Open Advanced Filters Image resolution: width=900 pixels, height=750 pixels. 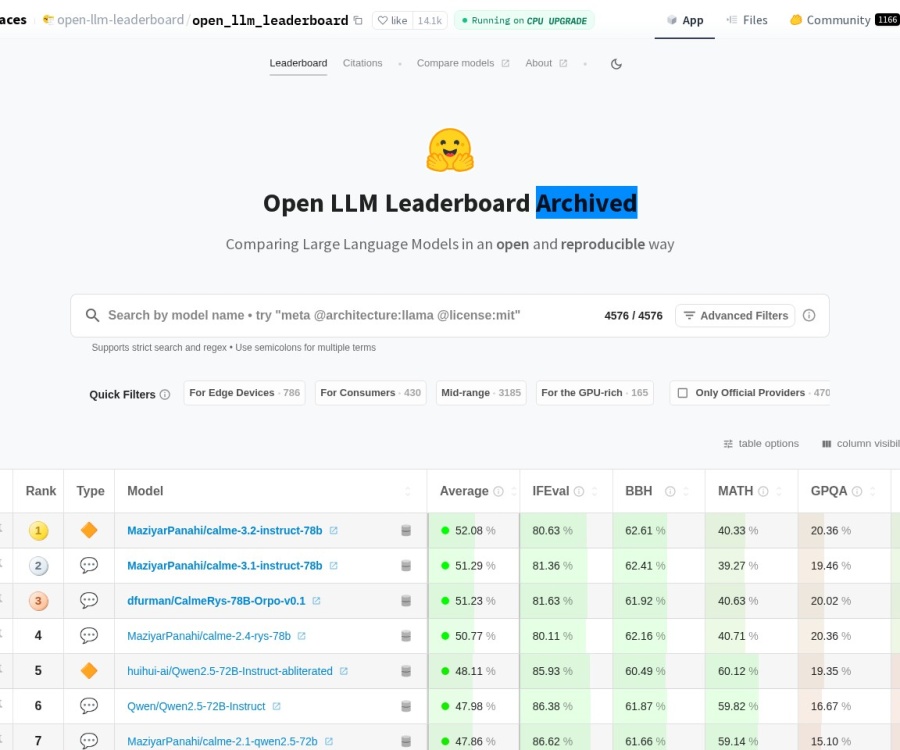[x=735, y=316]
